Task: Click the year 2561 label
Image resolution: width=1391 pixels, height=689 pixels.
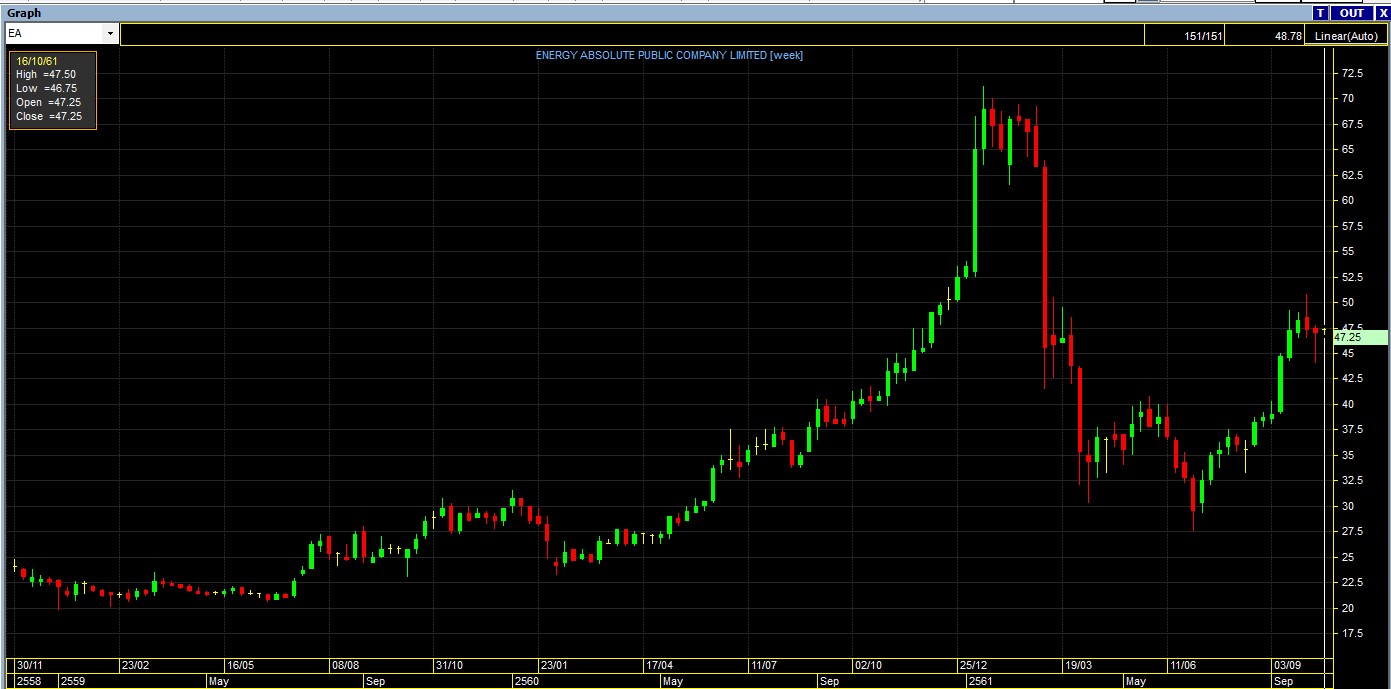Action: click(980, 681)
